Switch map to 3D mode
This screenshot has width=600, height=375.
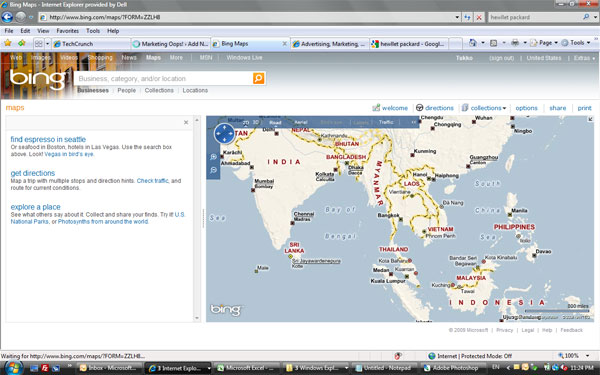click(256, 122)
